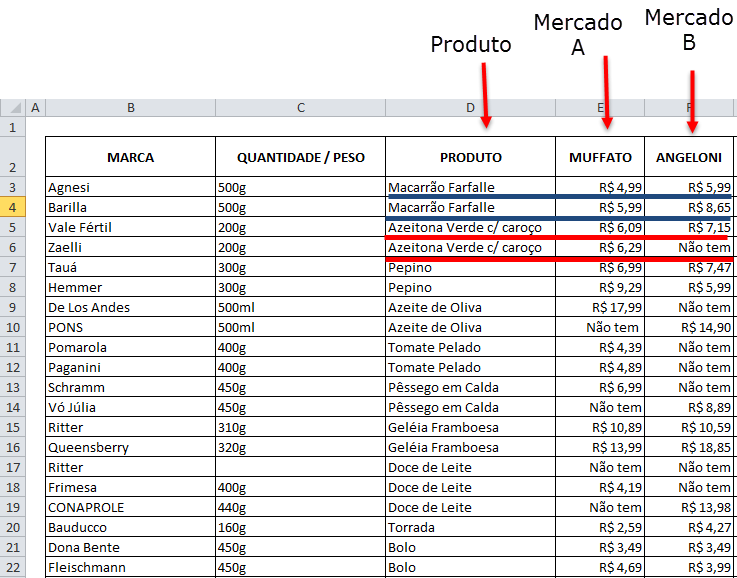Select column A header

(x=35, y=108)
